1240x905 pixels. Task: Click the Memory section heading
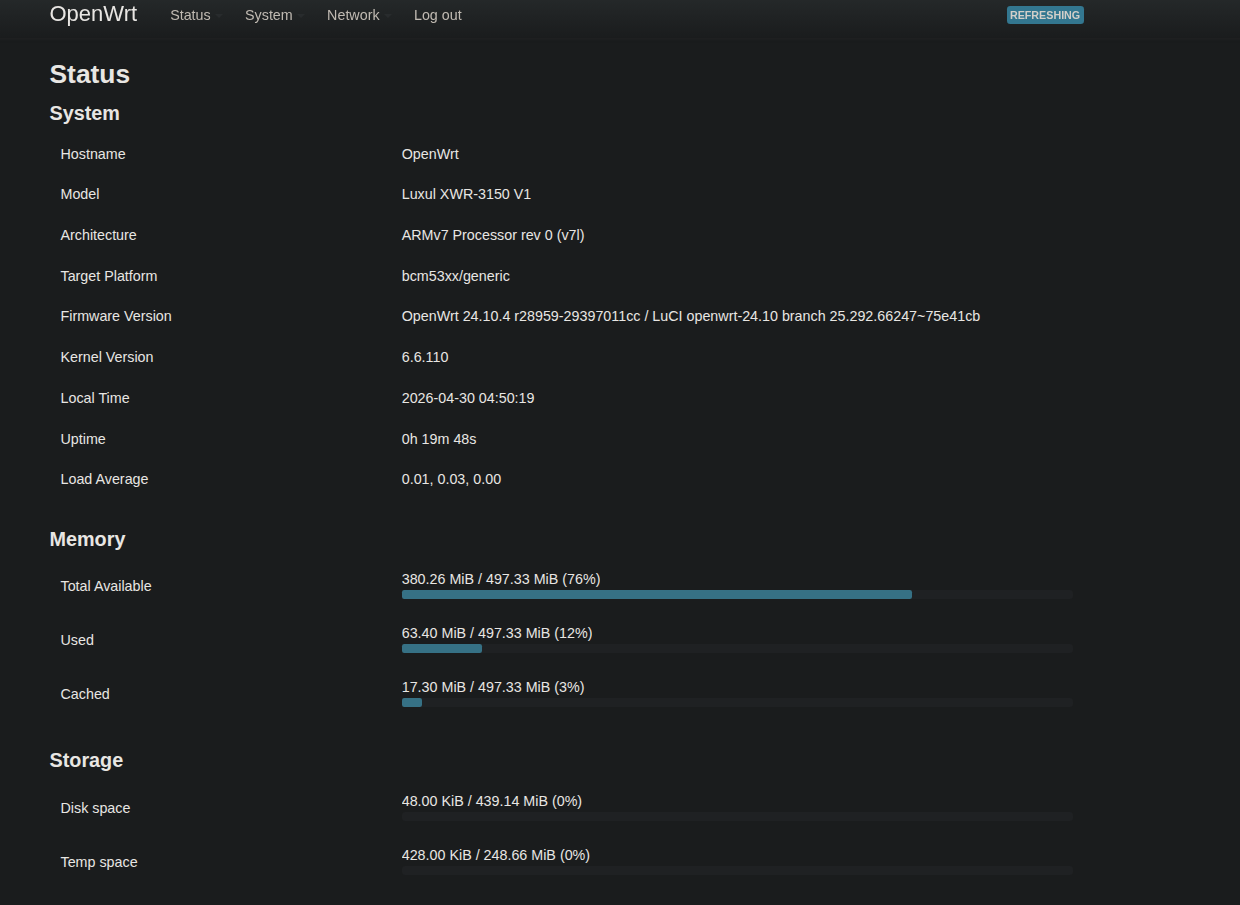[x=88, y=539]
